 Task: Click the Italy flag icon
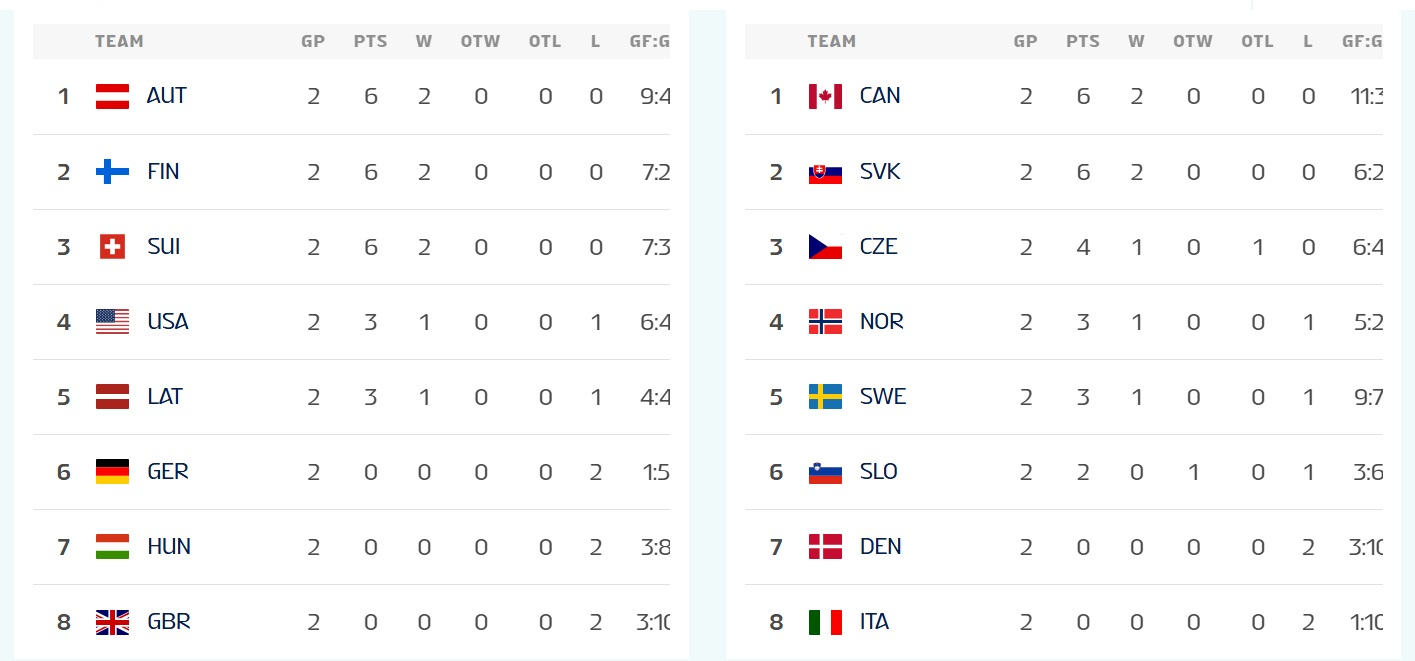[x=825, y=621]
